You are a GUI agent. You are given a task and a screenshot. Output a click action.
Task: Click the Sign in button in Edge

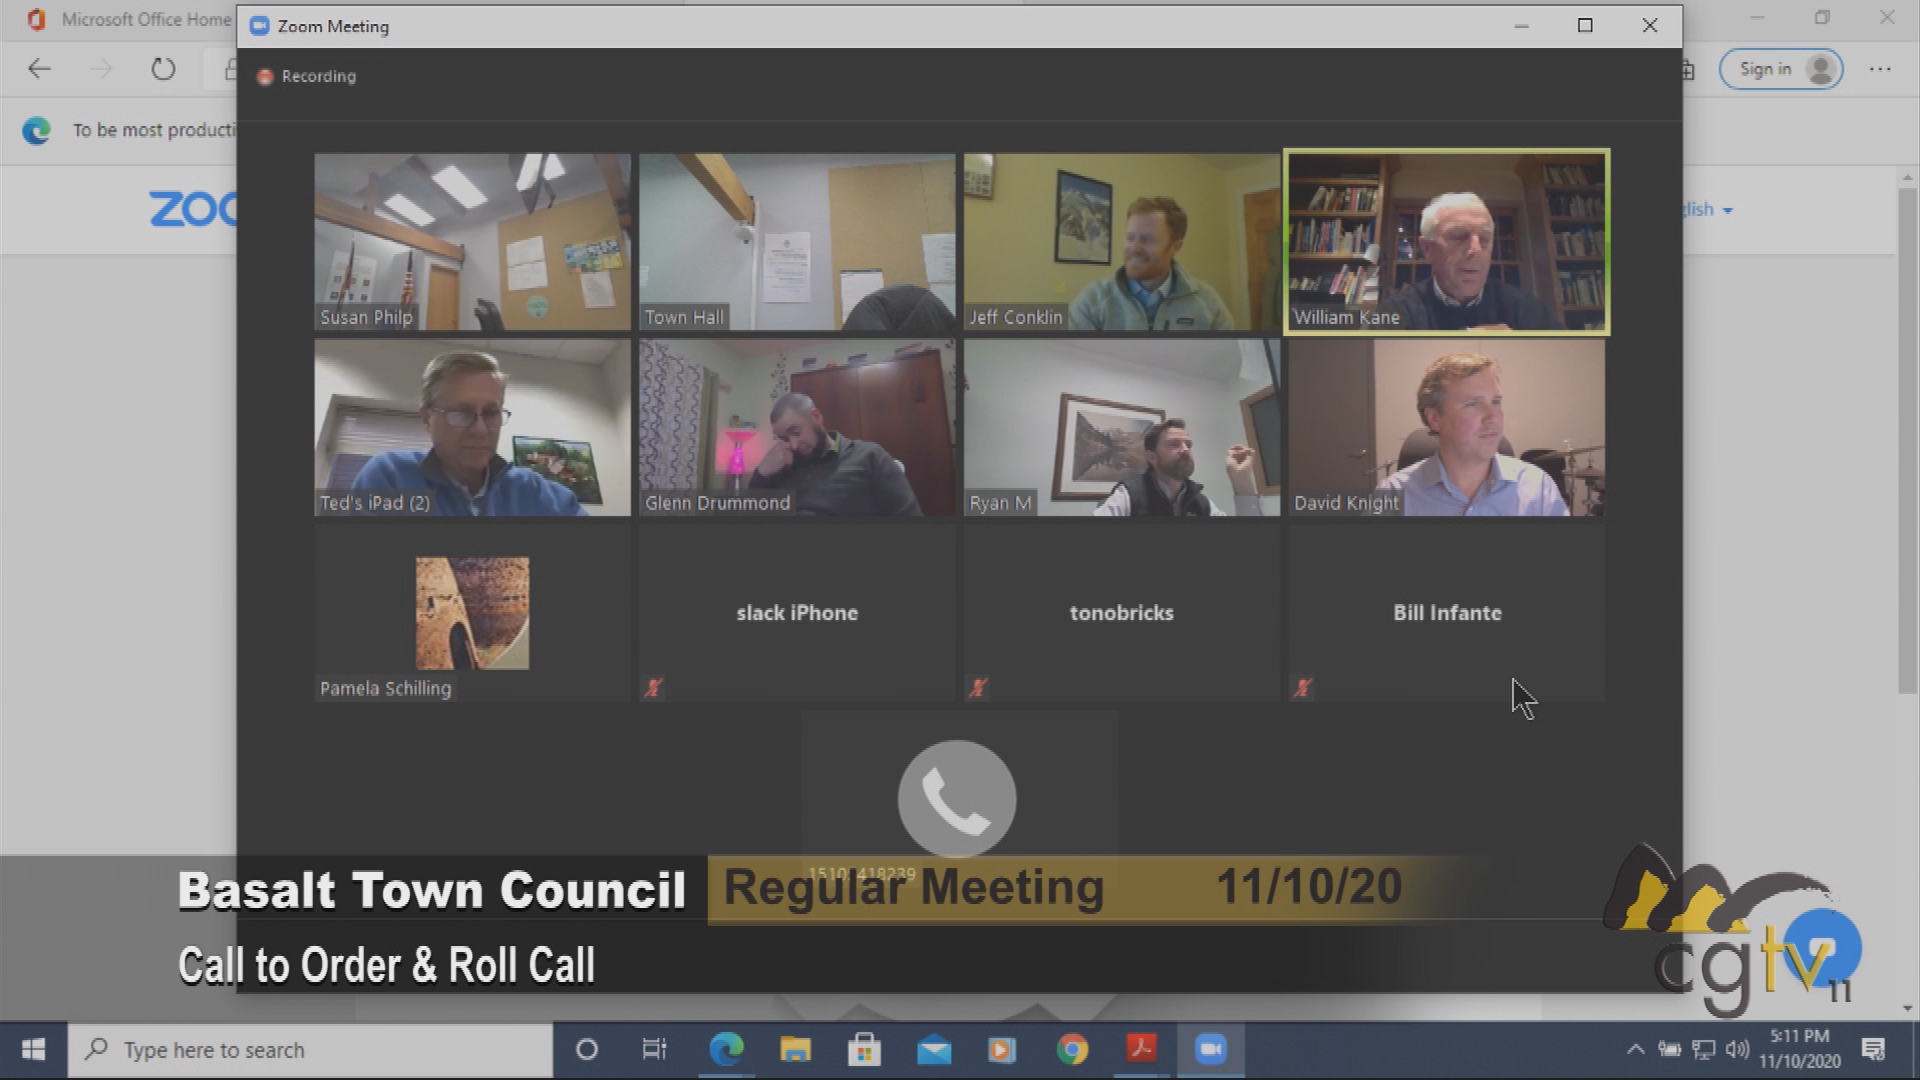point(1781,69)
